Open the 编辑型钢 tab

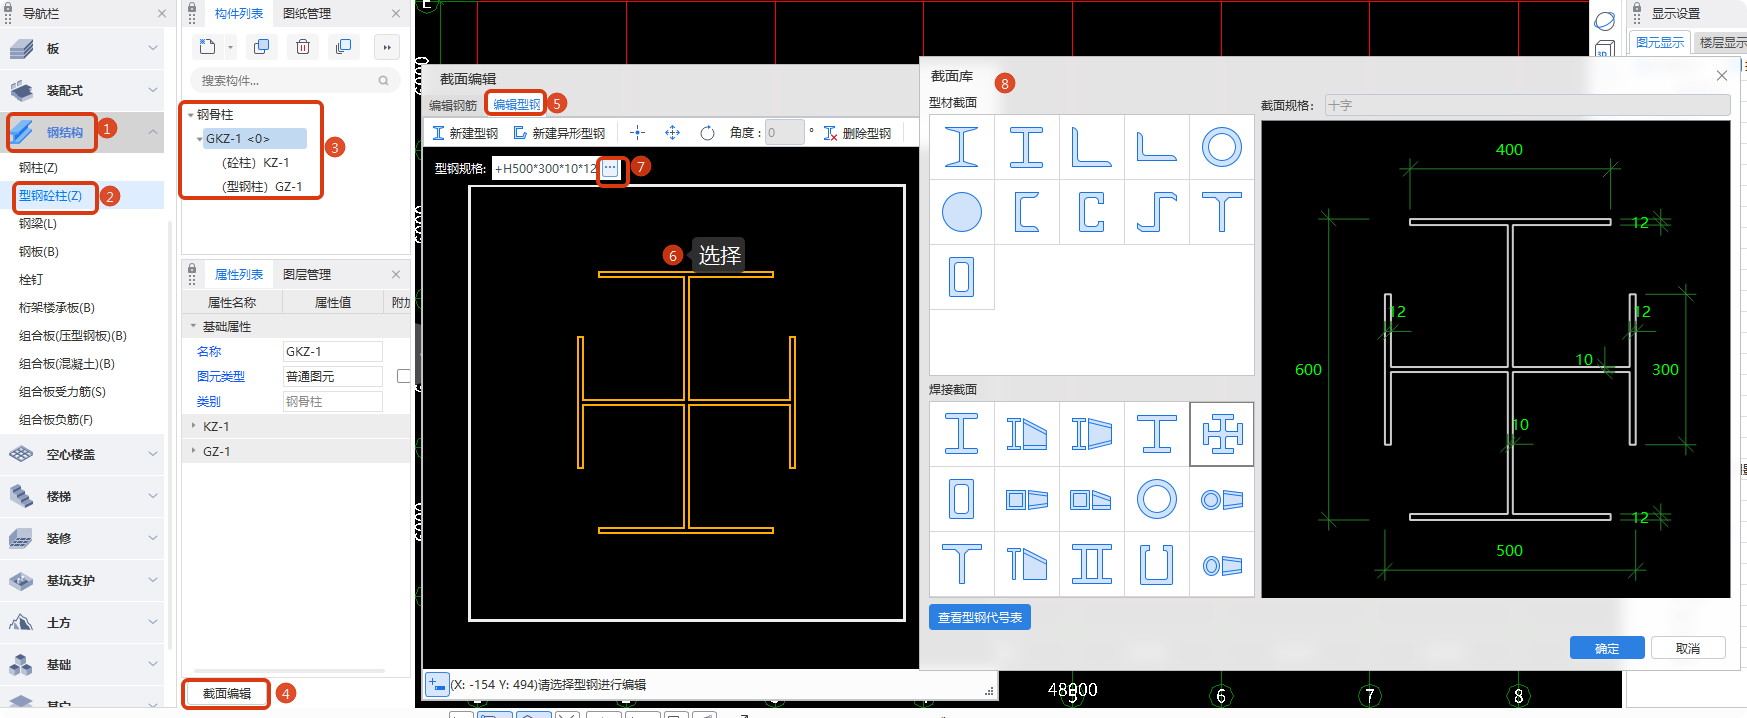[516, 103]
